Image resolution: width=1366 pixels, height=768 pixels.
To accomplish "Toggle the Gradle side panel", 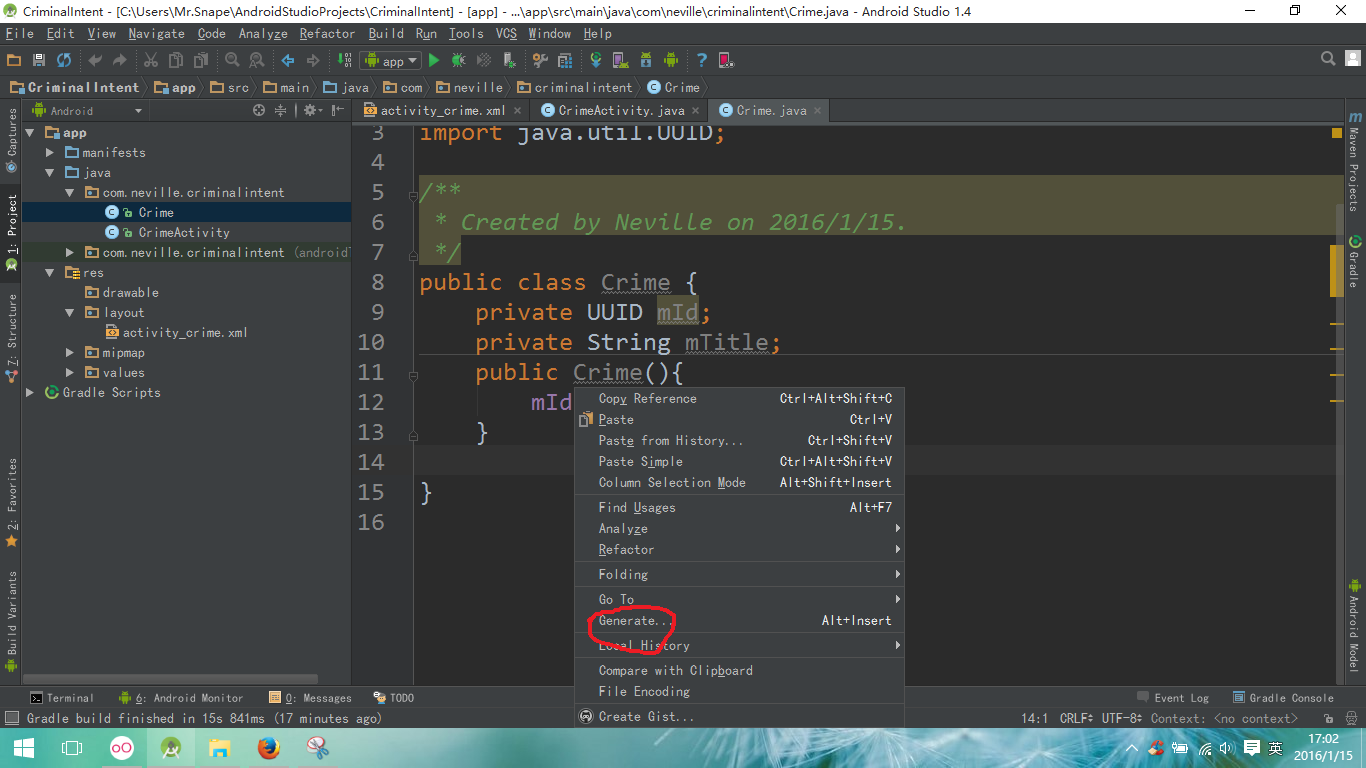I will click(1354, 260).
